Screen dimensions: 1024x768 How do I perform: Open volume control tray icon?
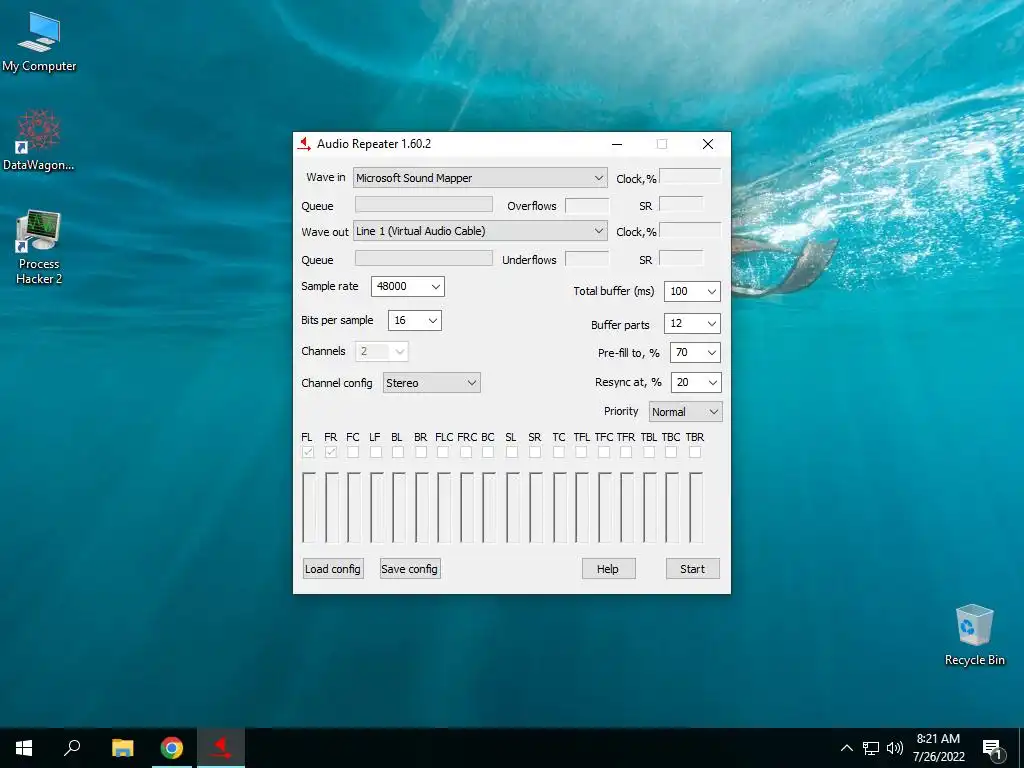click(x=895, y=748)
